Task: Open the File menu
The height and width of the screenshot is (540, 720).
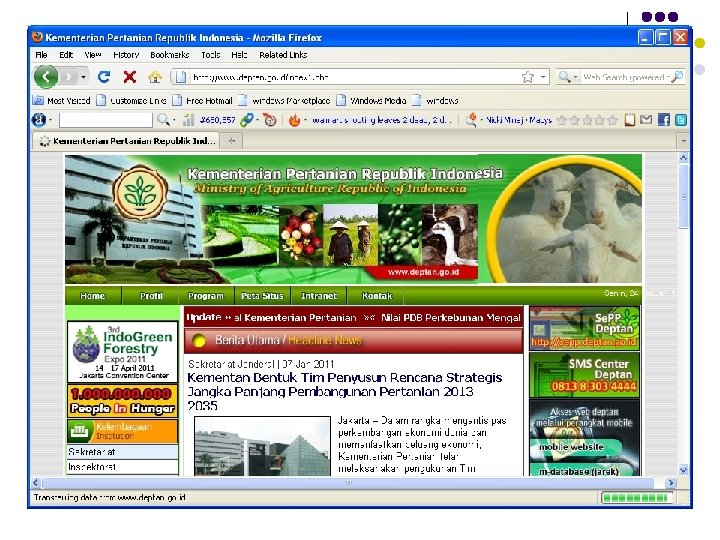Action: tap(41, 55)
